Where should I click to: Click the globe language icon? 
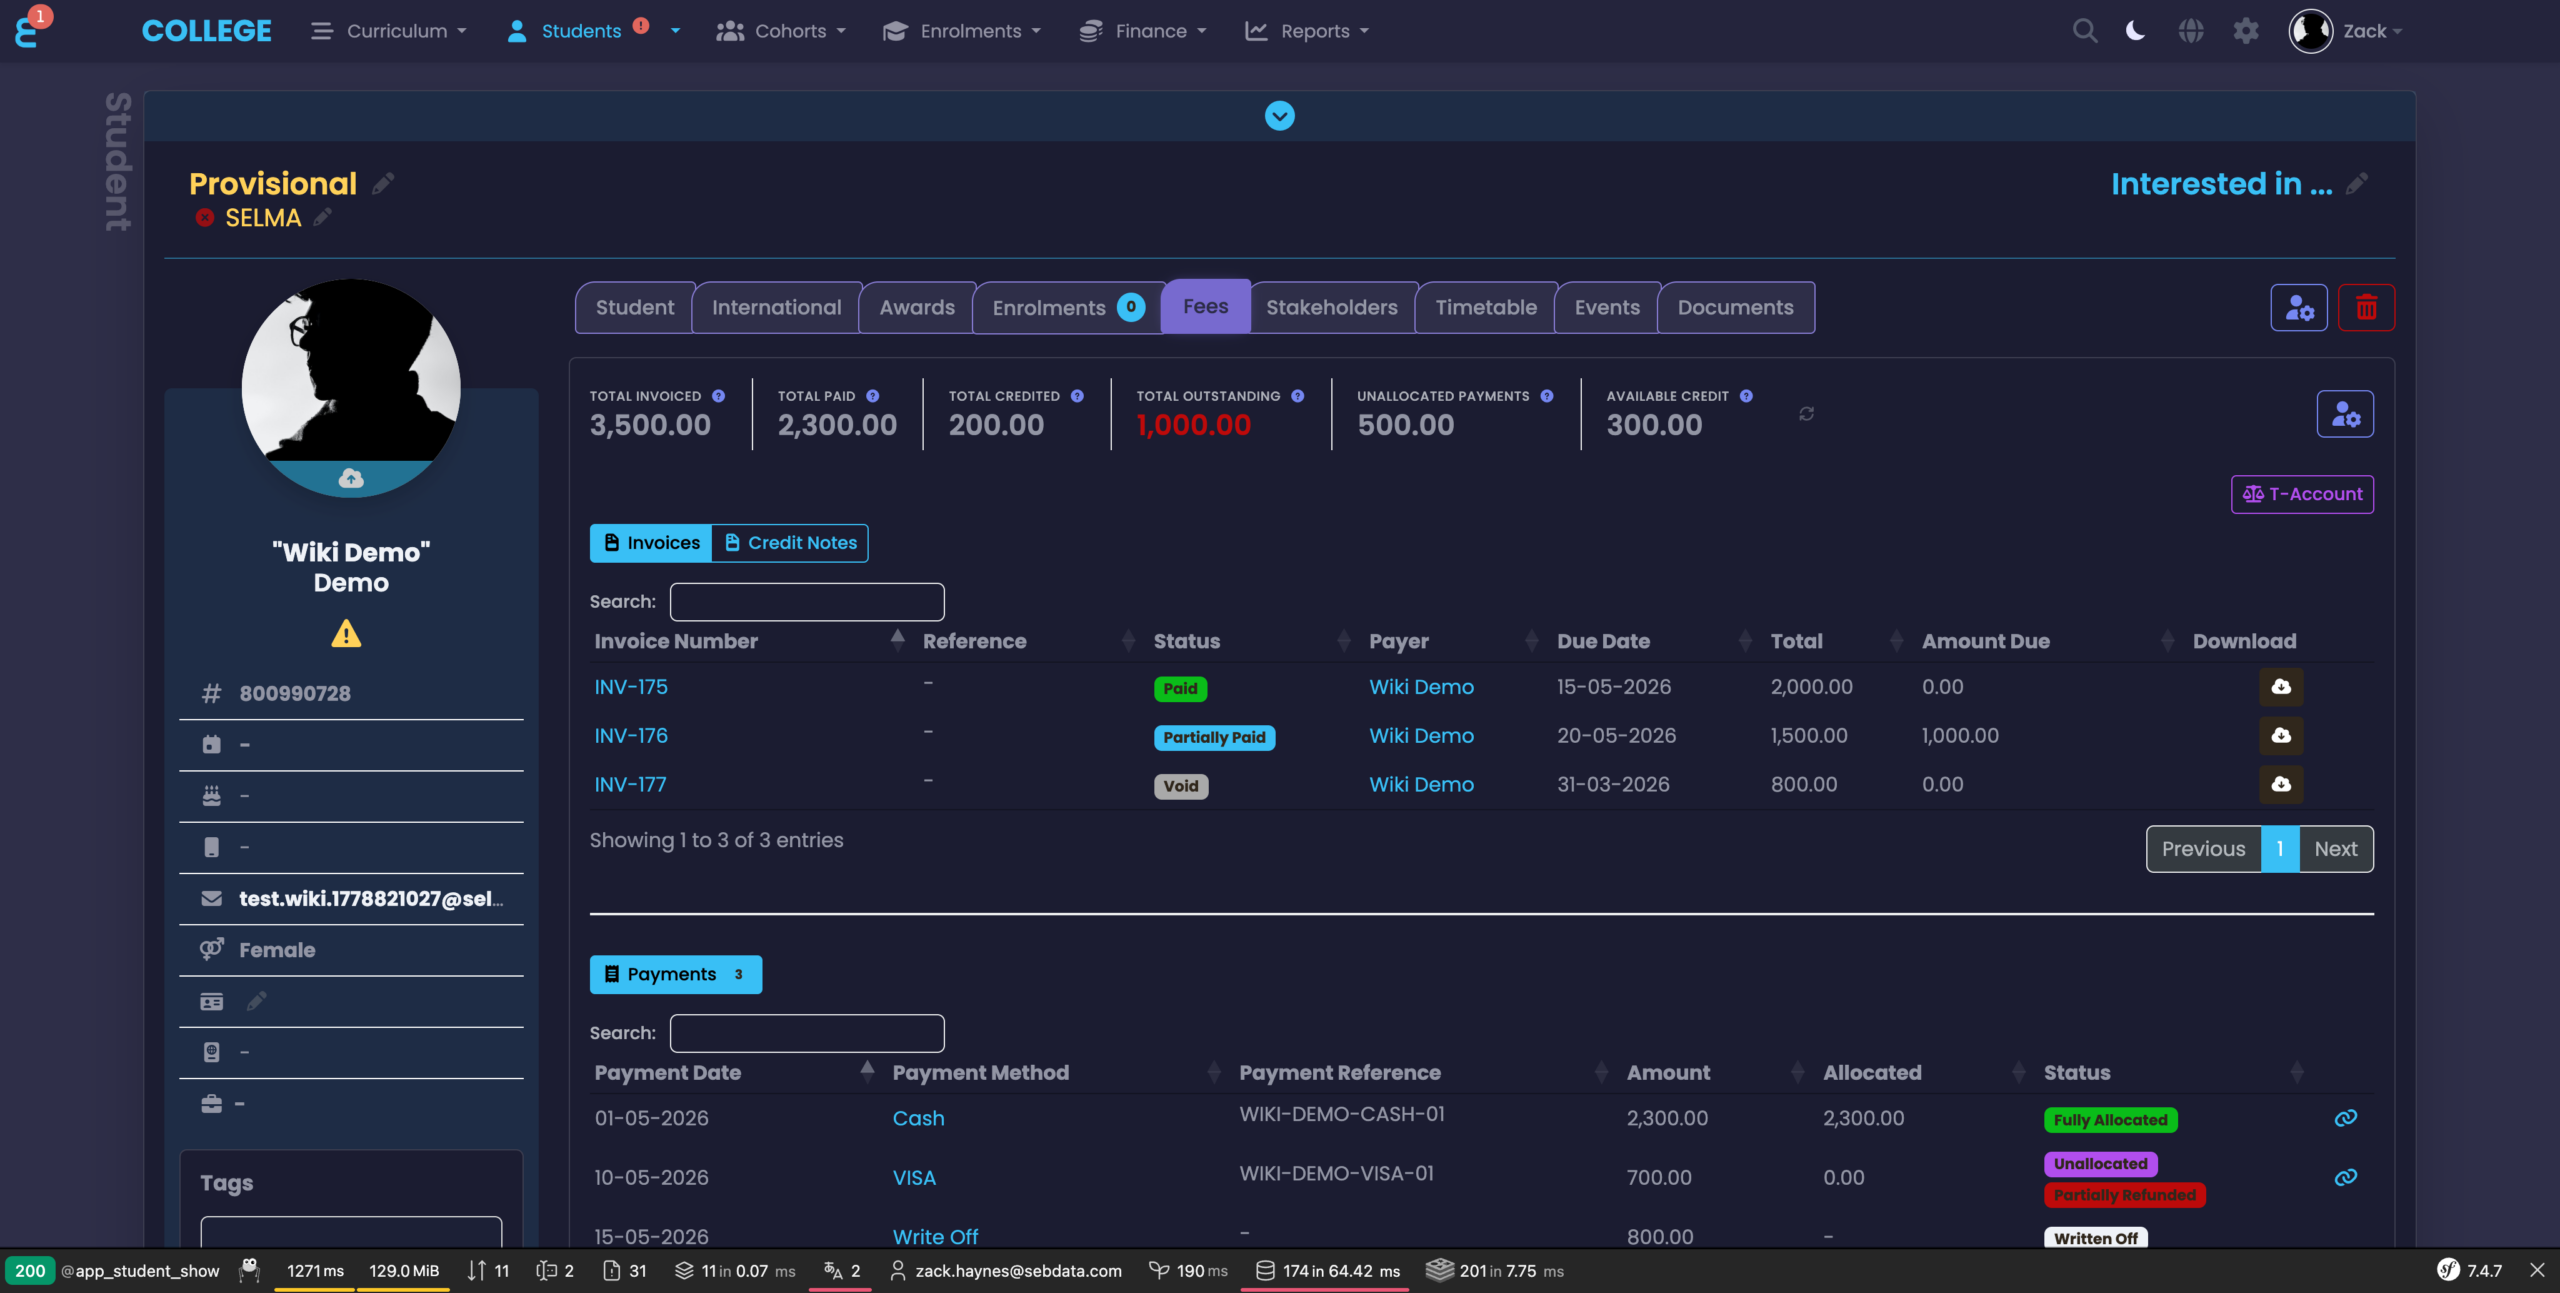point(2190,31)
